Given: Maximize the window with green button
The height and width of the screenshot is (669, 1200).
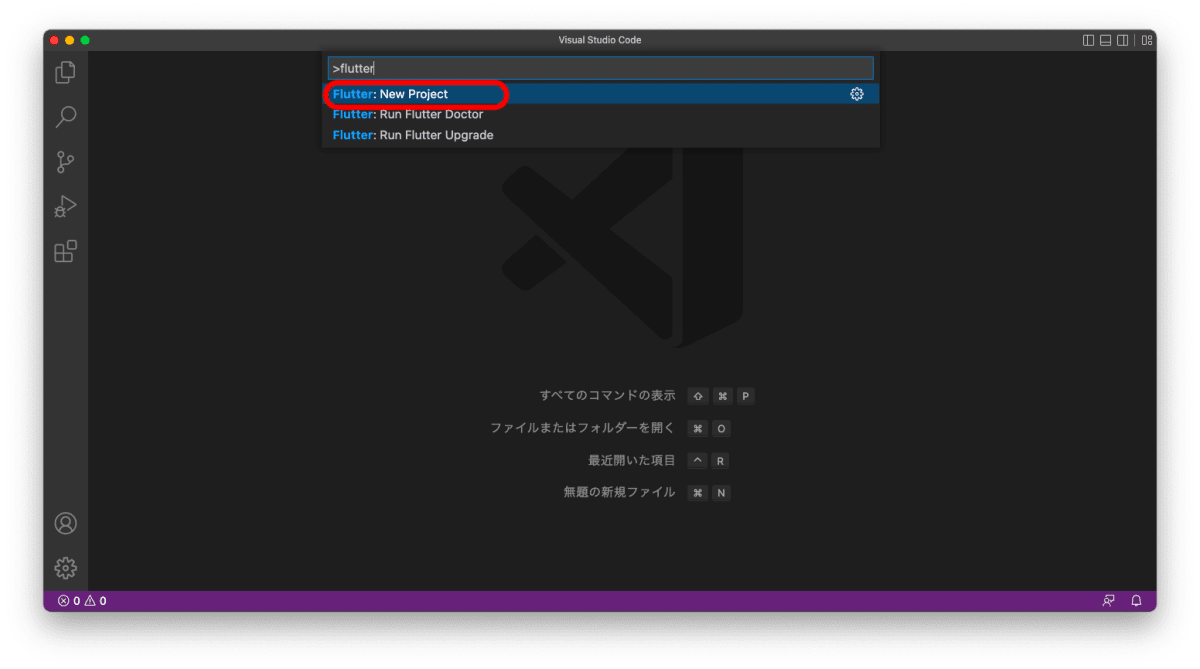Looking at the screenshot, I should [x=85, y=40].
